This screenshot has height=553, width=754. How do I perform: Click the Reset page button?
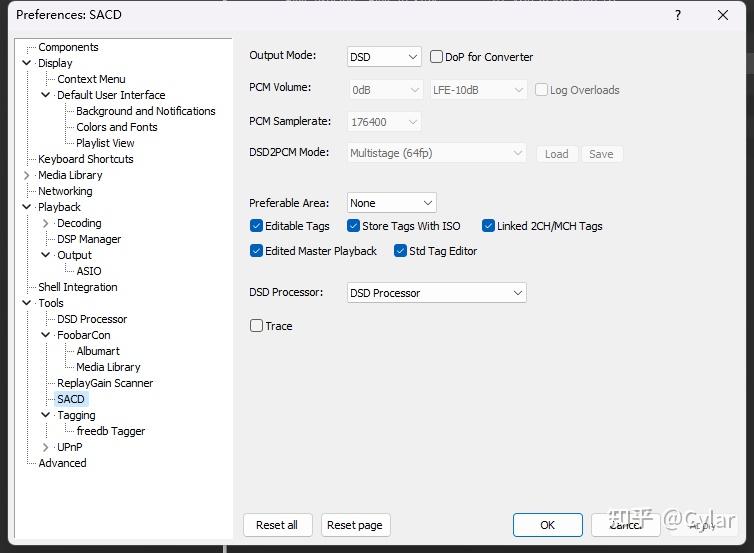pos(355,525)
